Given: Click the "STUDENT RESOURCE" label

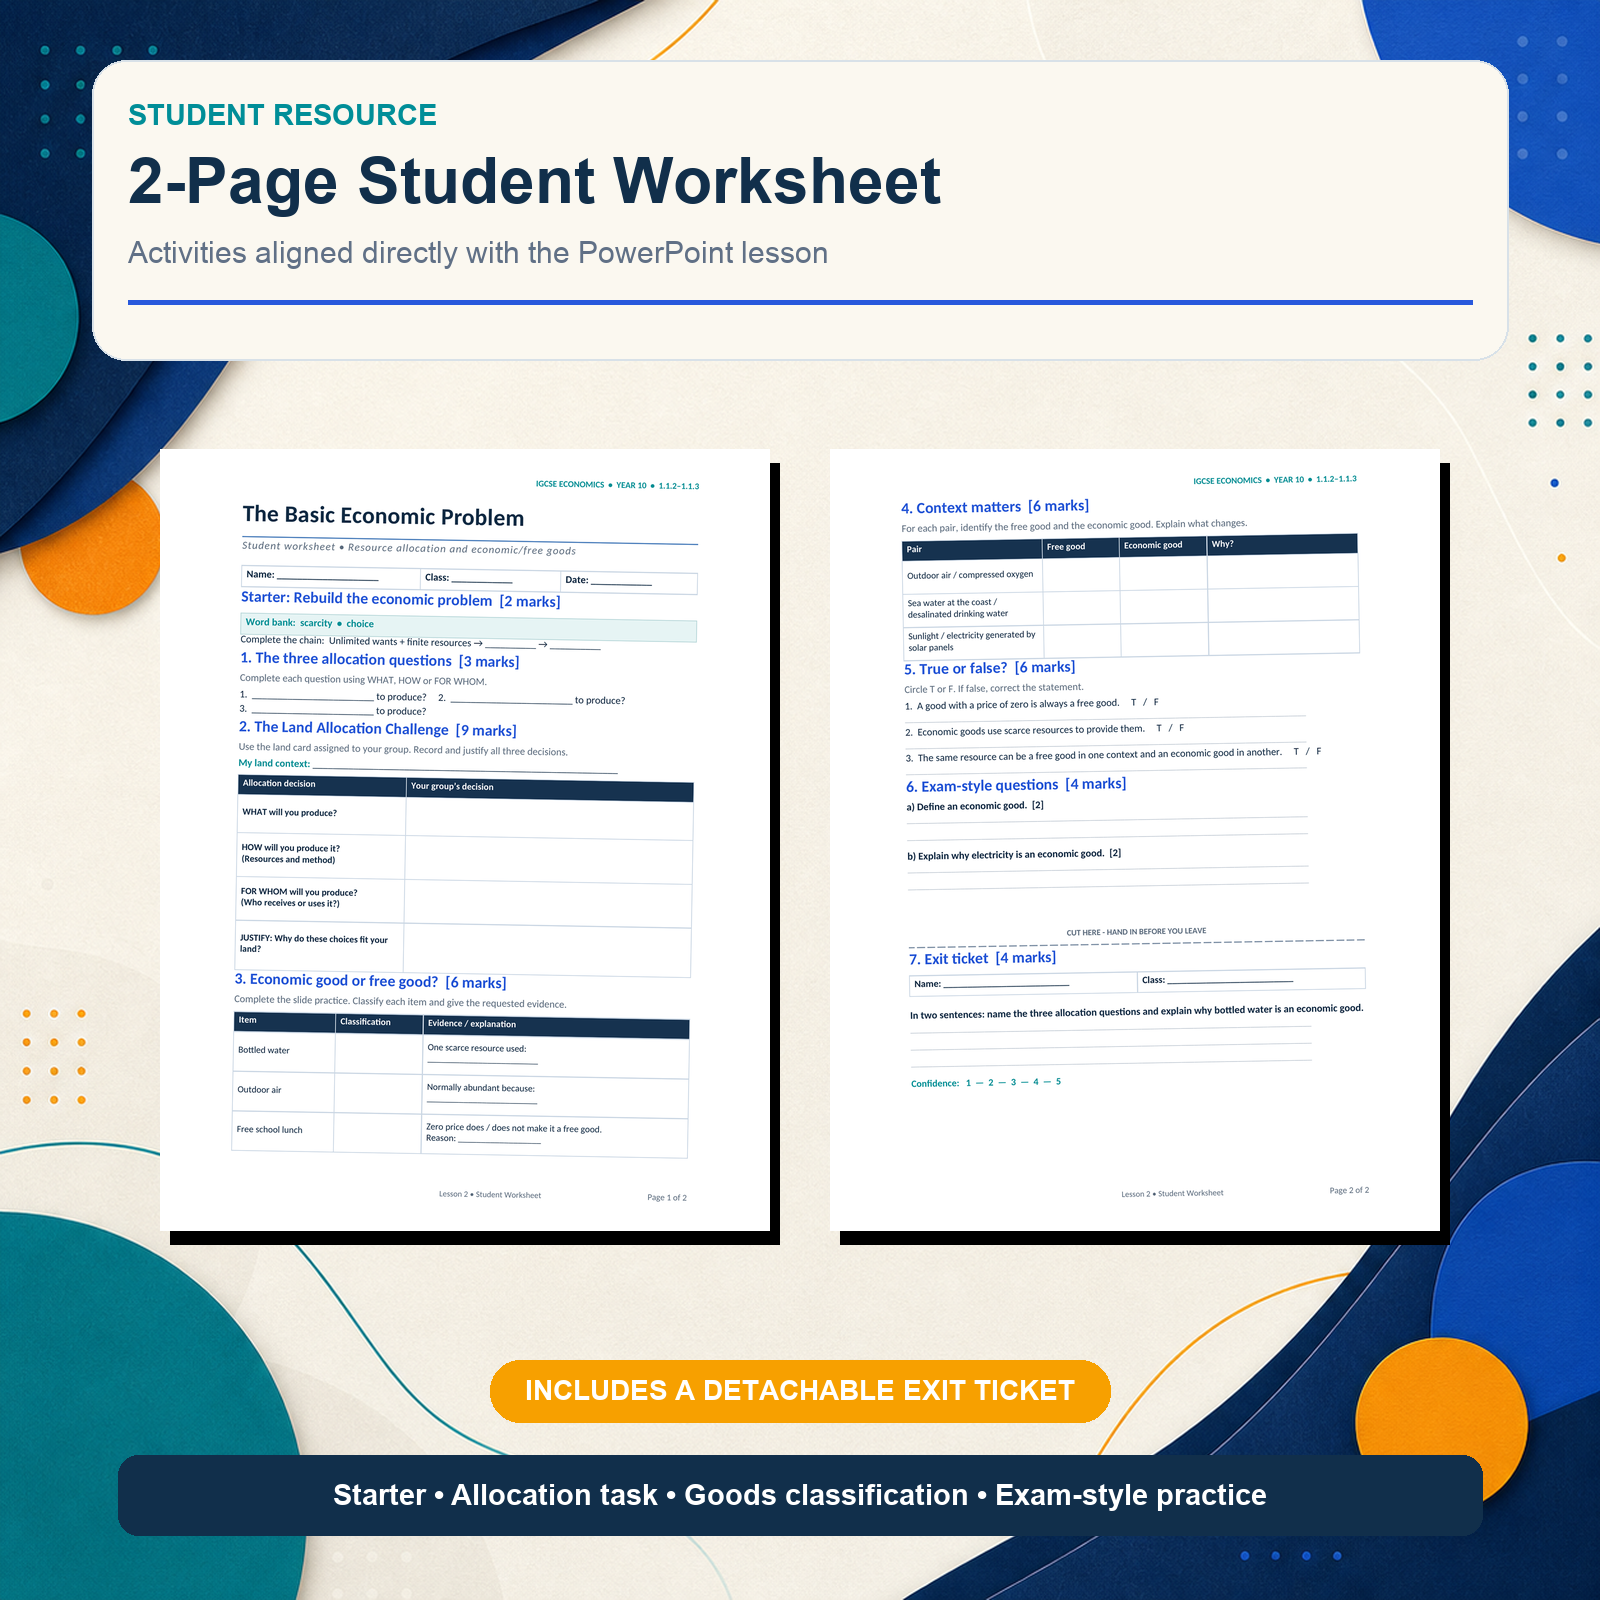Looking at the screenshot, I should coord(282,115).
